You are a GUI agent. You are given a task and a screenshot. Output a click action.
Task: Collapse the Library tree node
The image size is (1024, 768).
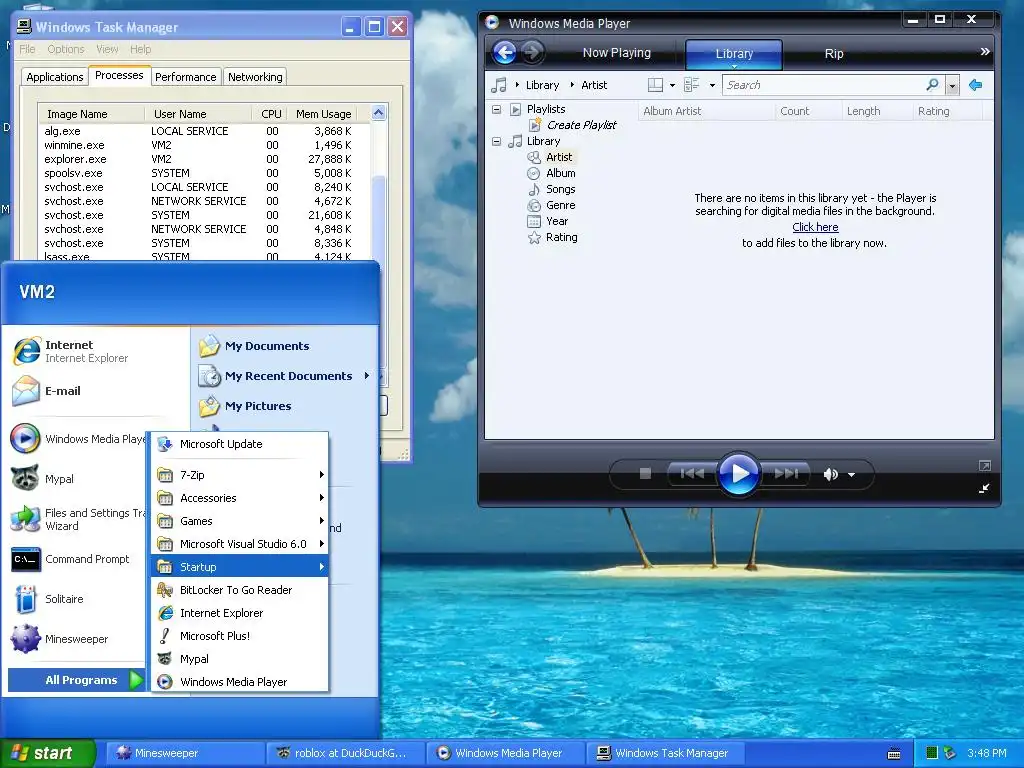point(496,141)
